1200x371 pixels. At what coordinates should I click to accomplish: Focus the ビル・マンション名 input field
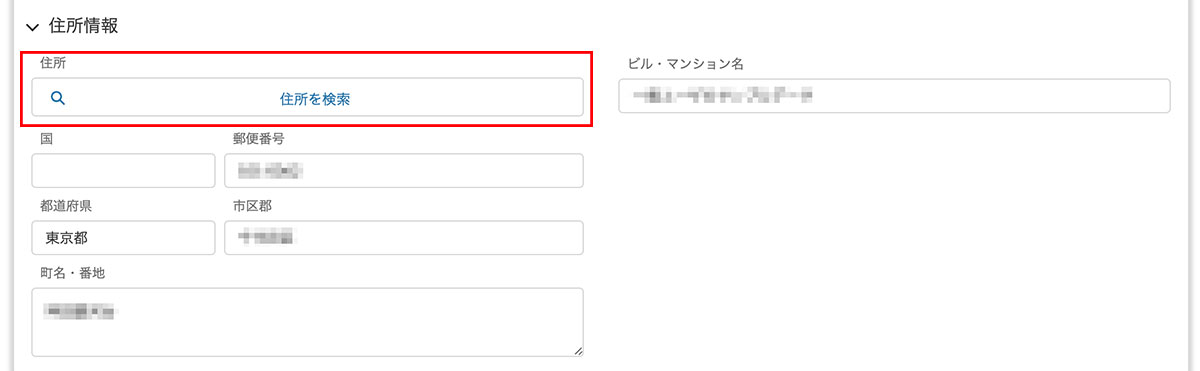point(894,96)
